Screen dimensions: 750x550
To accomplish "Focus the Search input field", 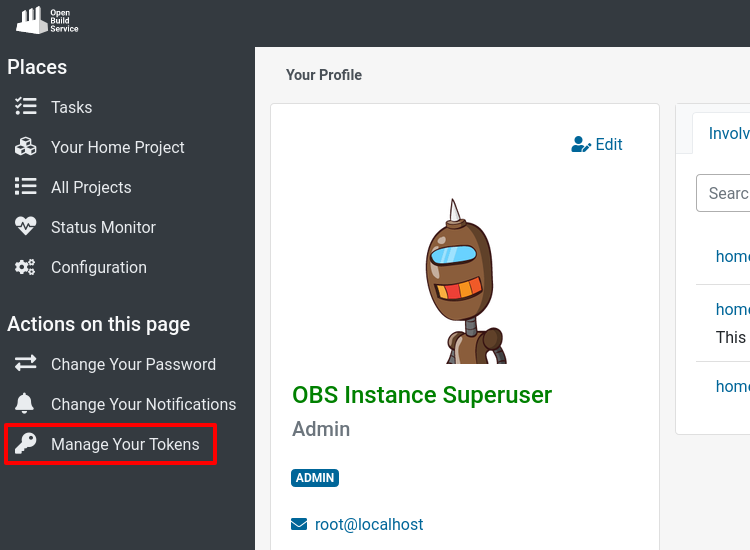I will click(x=725, y=193).
